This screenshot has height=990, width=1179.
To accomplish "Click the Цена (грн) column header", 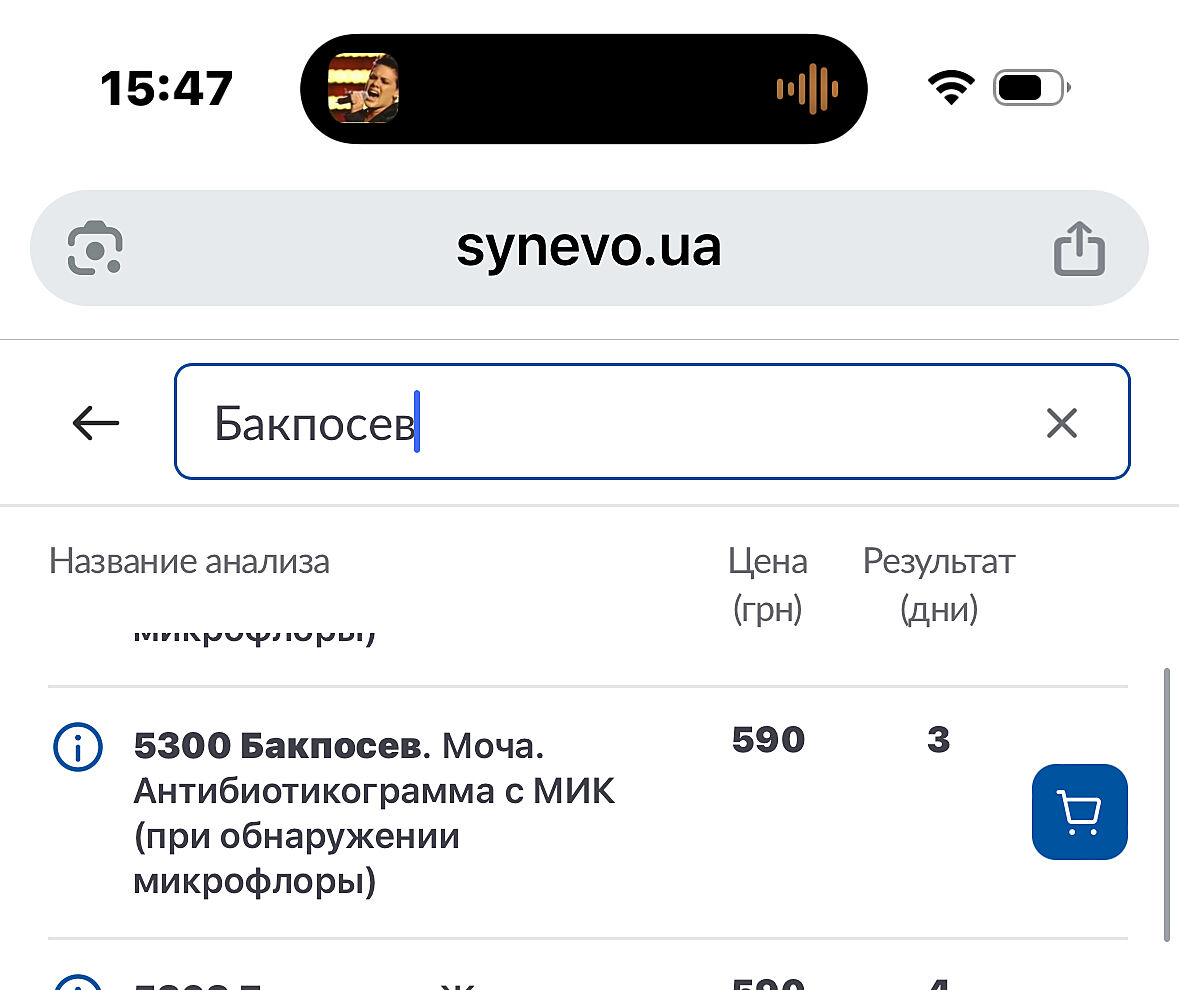I will click(x=767, y=585).
